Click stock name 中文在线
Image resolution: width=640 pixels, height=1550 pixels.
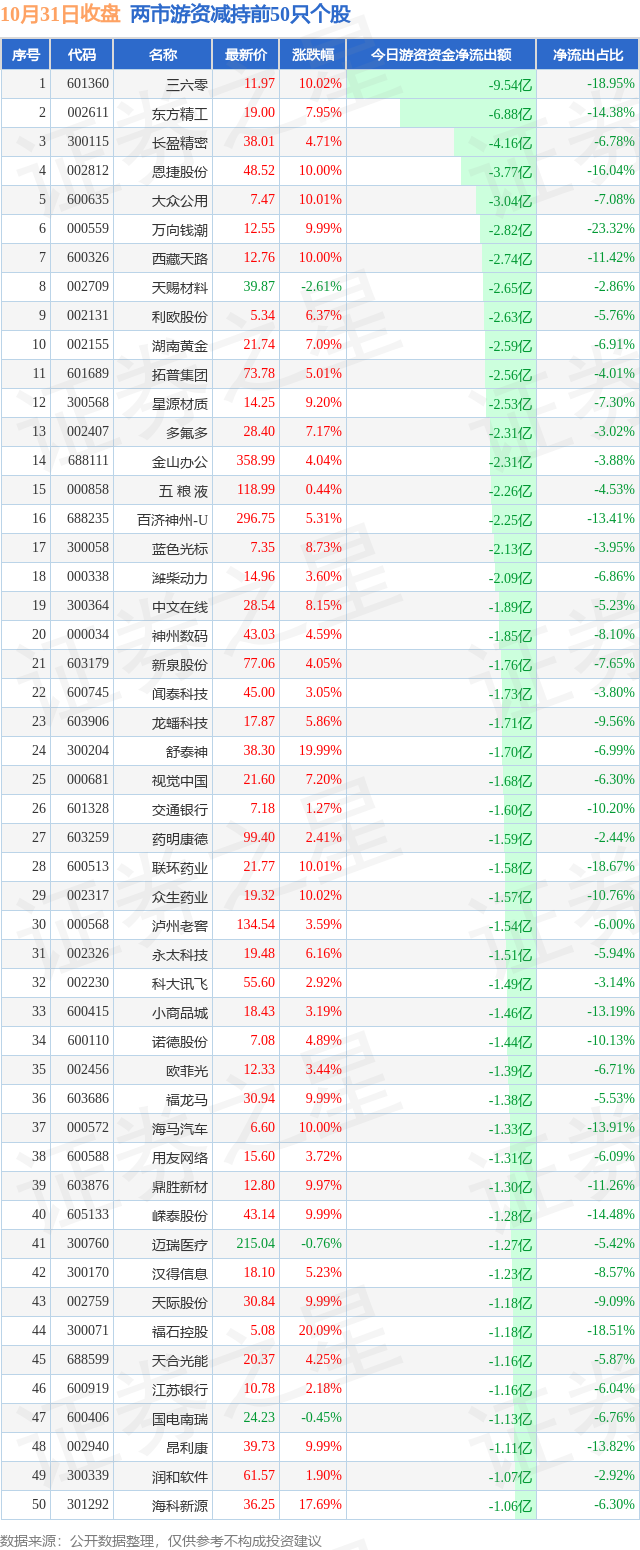180,606
